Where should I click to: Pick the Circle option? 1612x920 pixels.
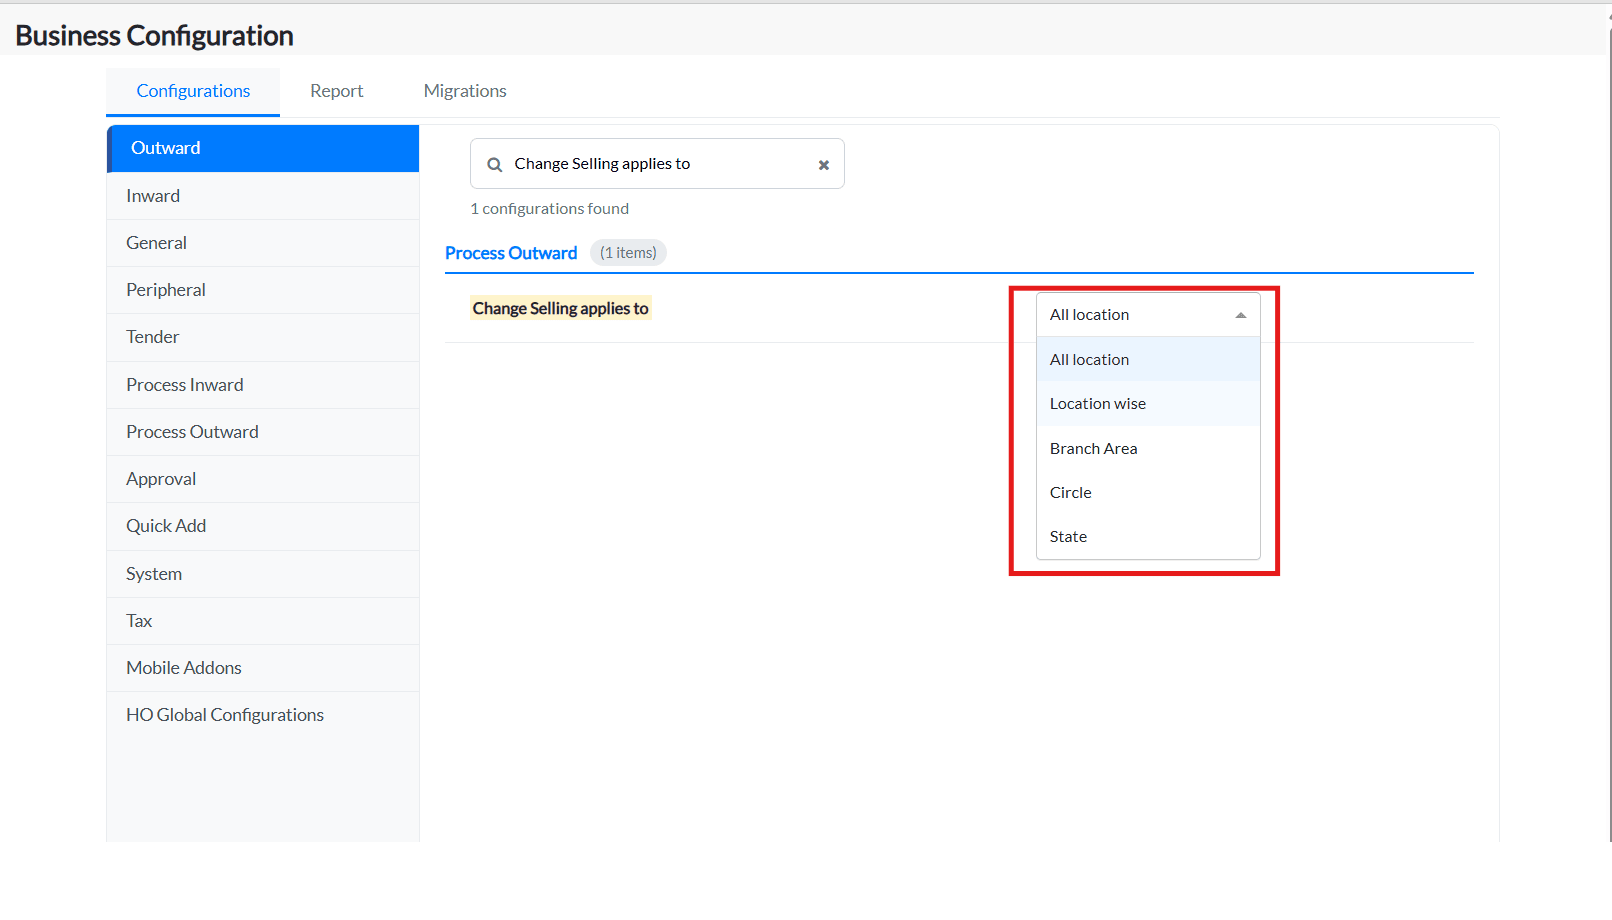pos(1070,493)
